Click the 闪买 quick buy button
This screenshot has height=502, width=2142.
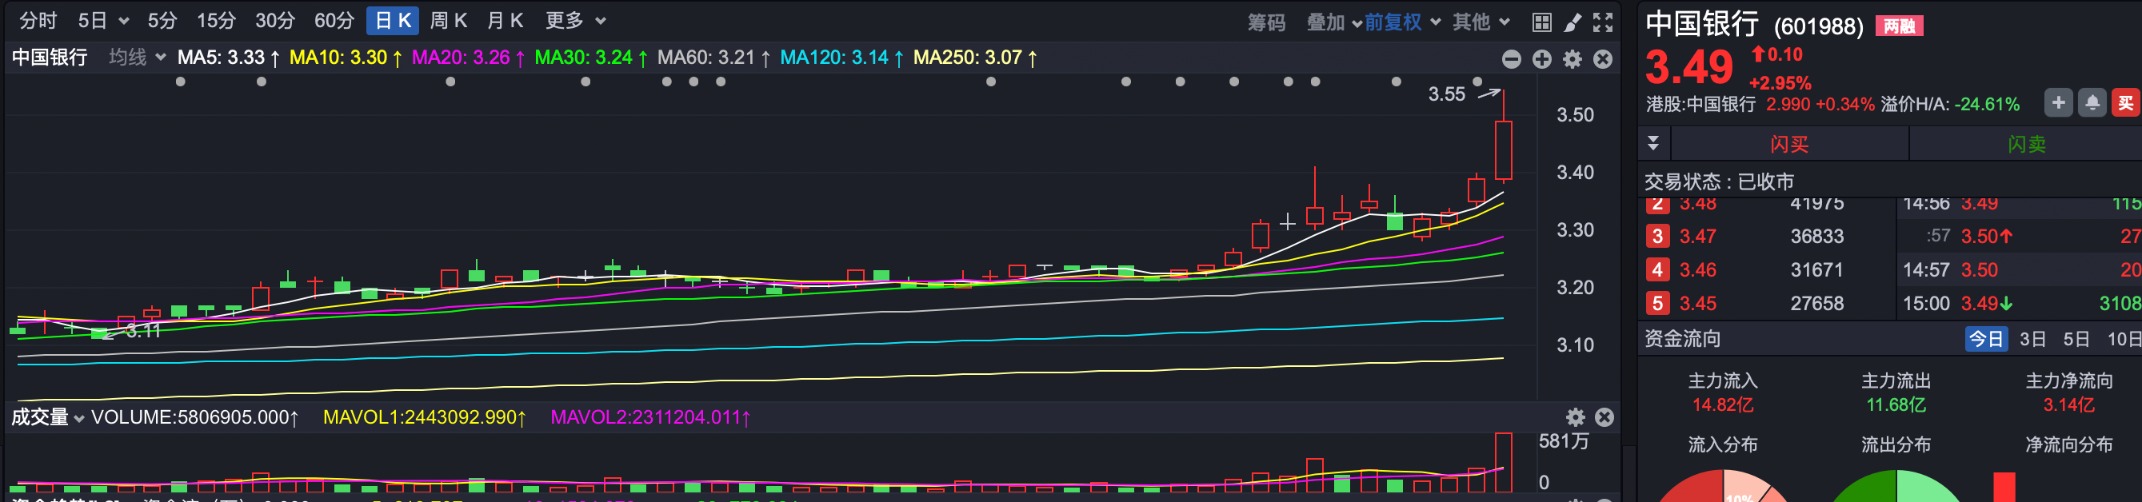1789,144
